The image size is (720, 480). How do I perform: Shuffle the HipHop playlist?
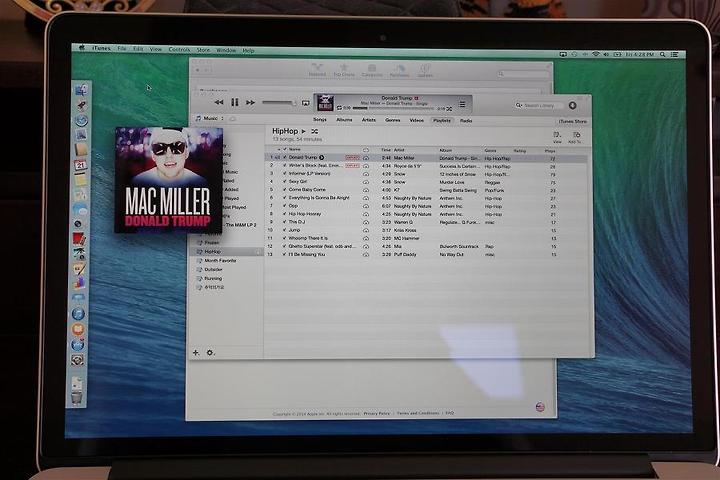click(x=315, y=131)
